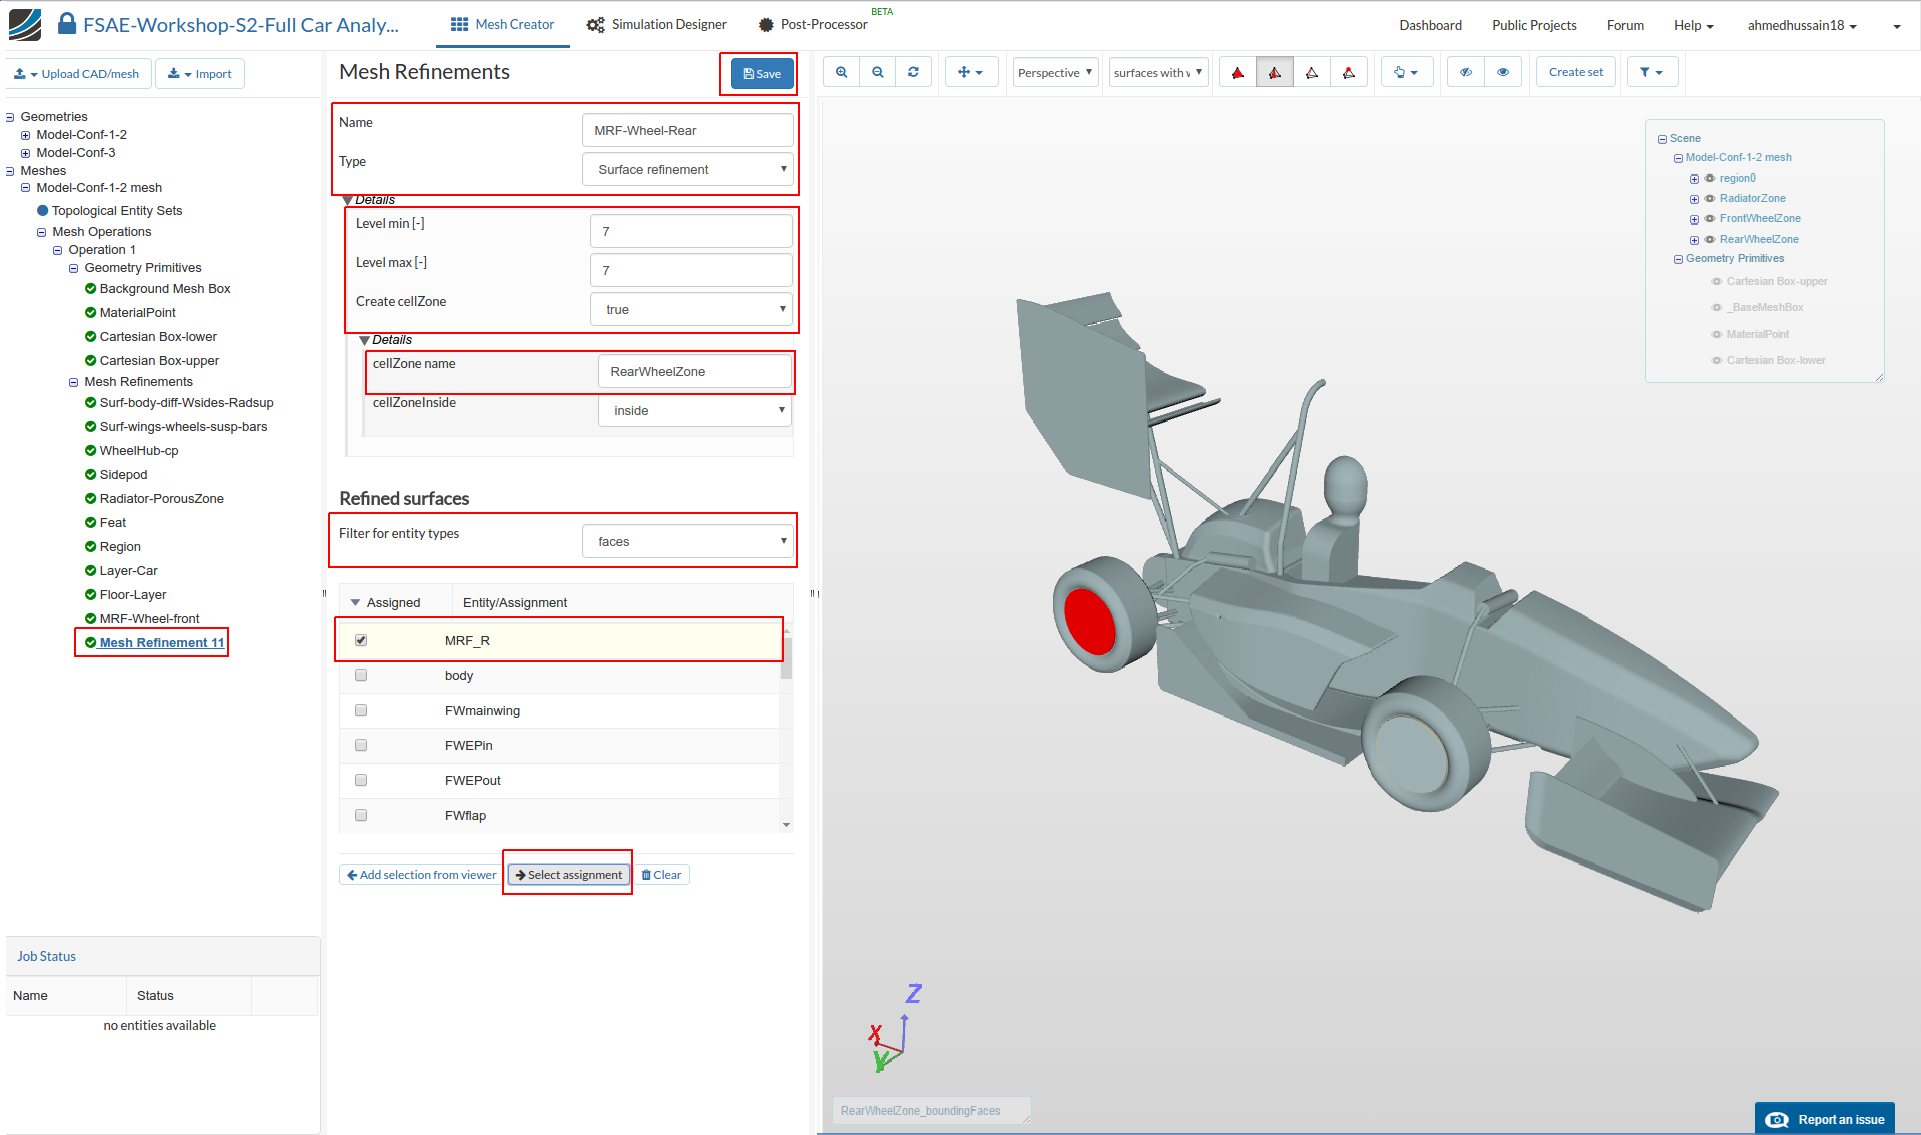Click the show all eye icon
The image size is (1921, 1135).
coord(1503,72)
